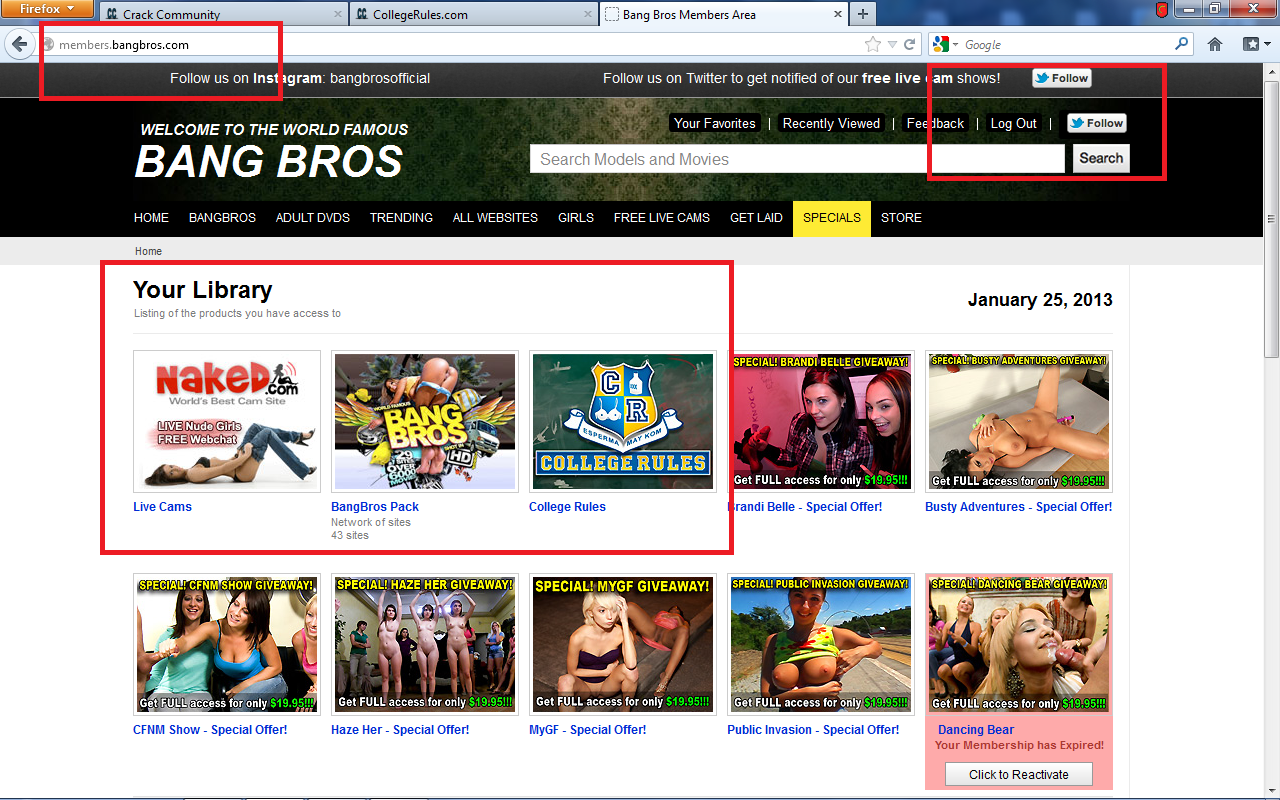Click the Click to Reactivate button
The image size is (1280, 800).
(x=1019, y=775)
